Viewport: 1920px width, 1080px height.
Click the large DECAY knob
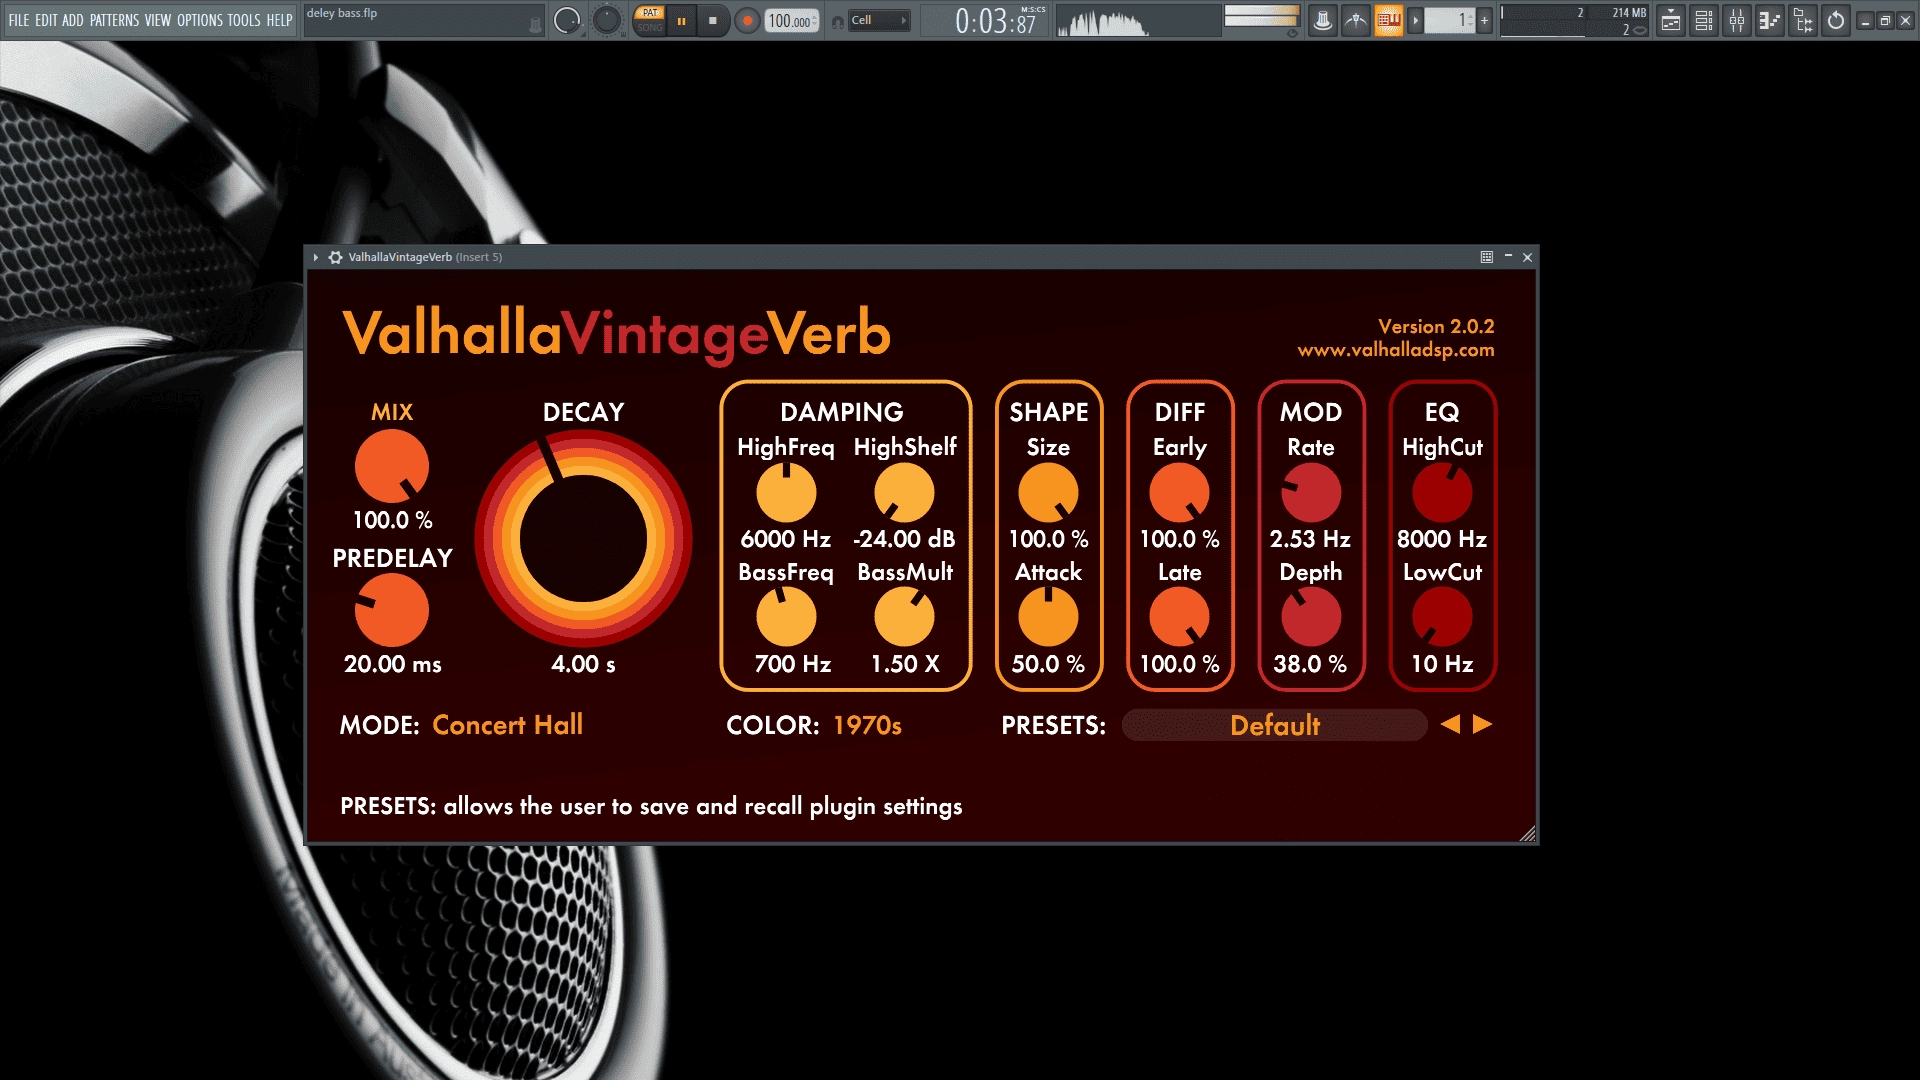point(583,538)
